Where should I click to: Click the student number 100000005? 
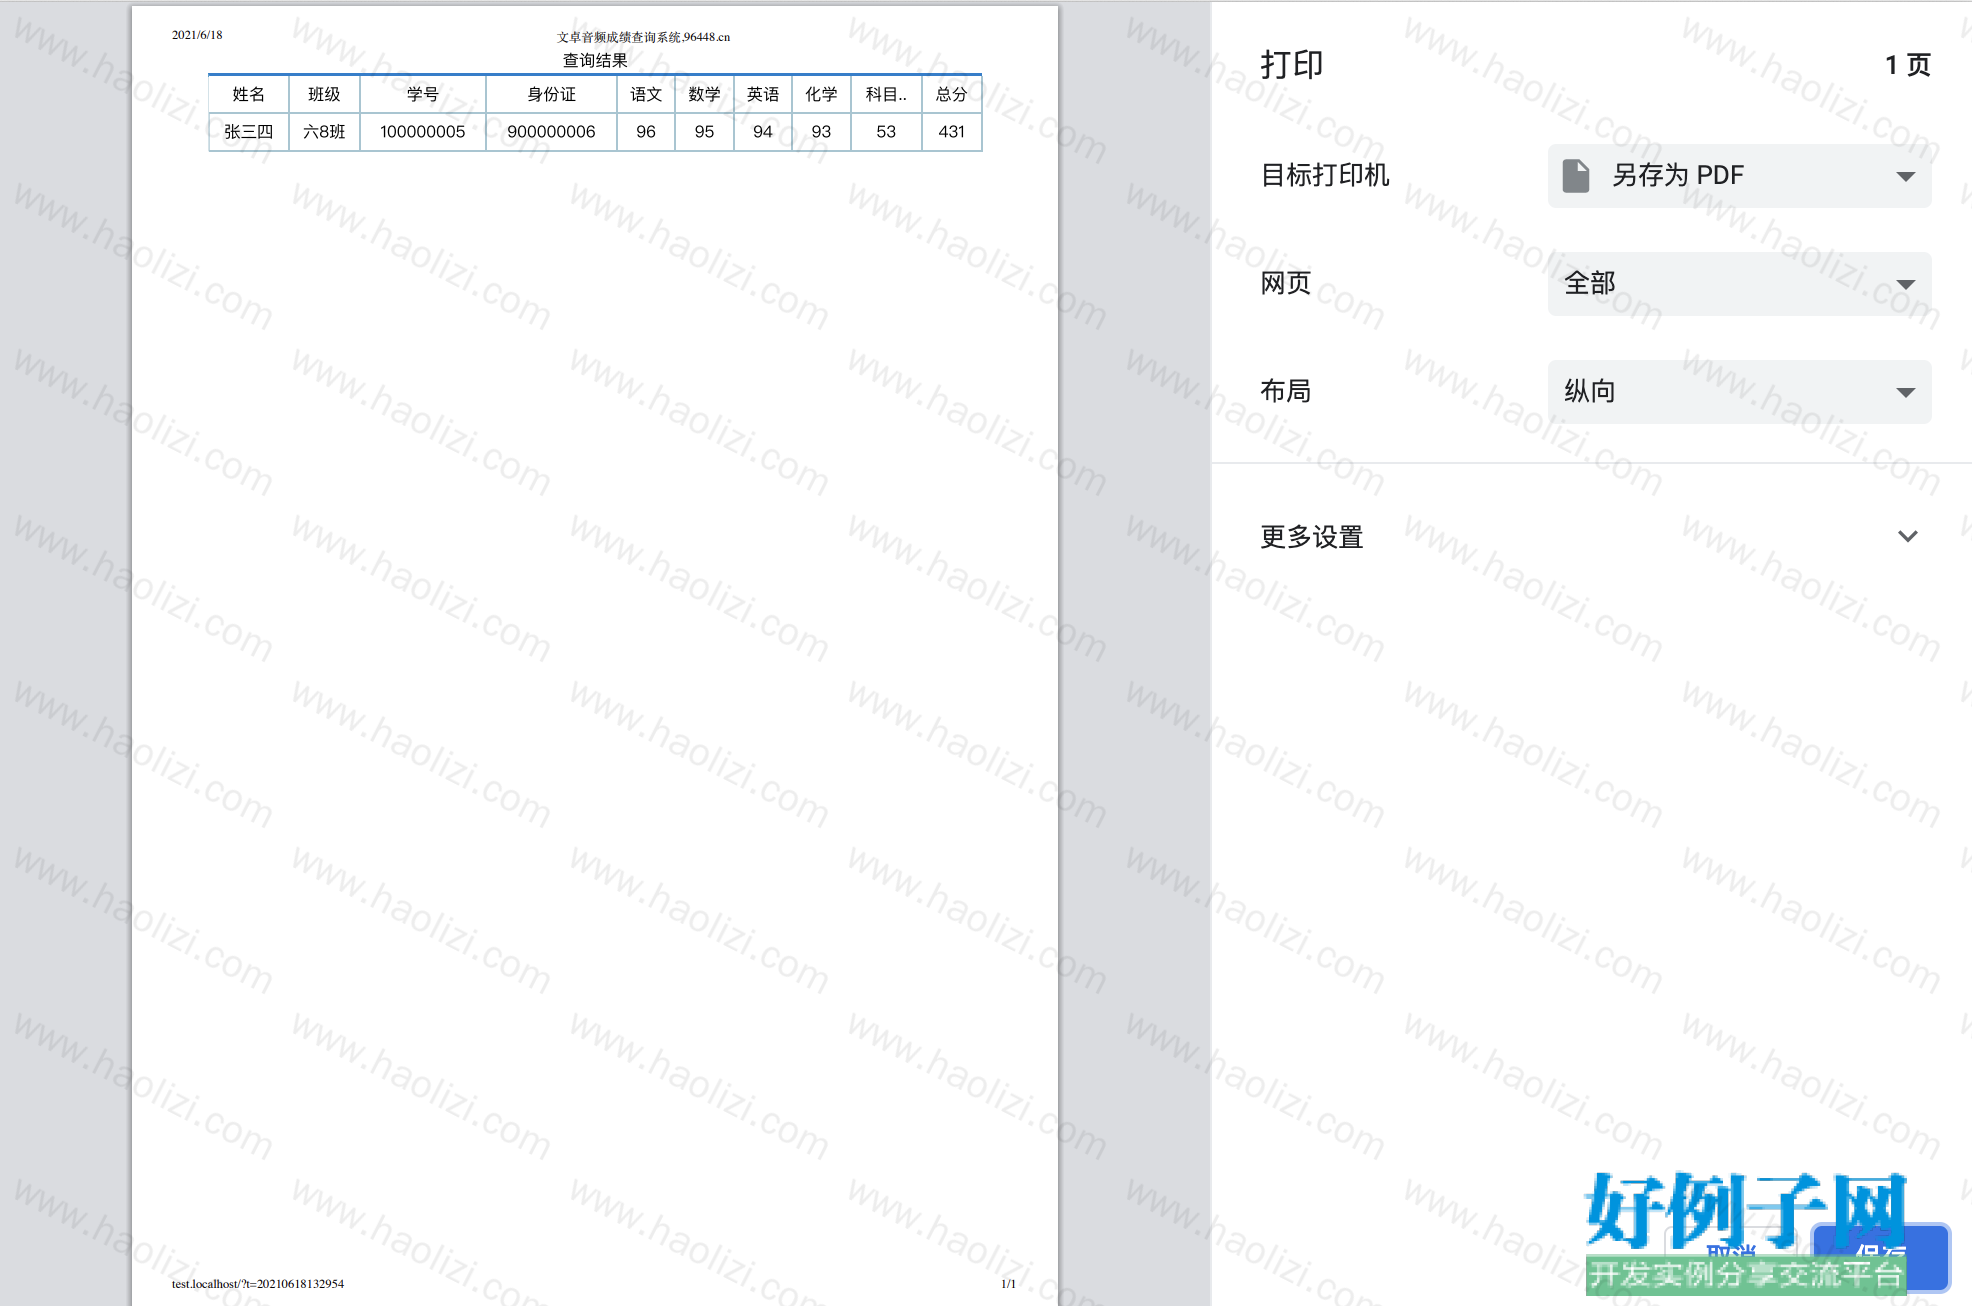tap(423, 132)
